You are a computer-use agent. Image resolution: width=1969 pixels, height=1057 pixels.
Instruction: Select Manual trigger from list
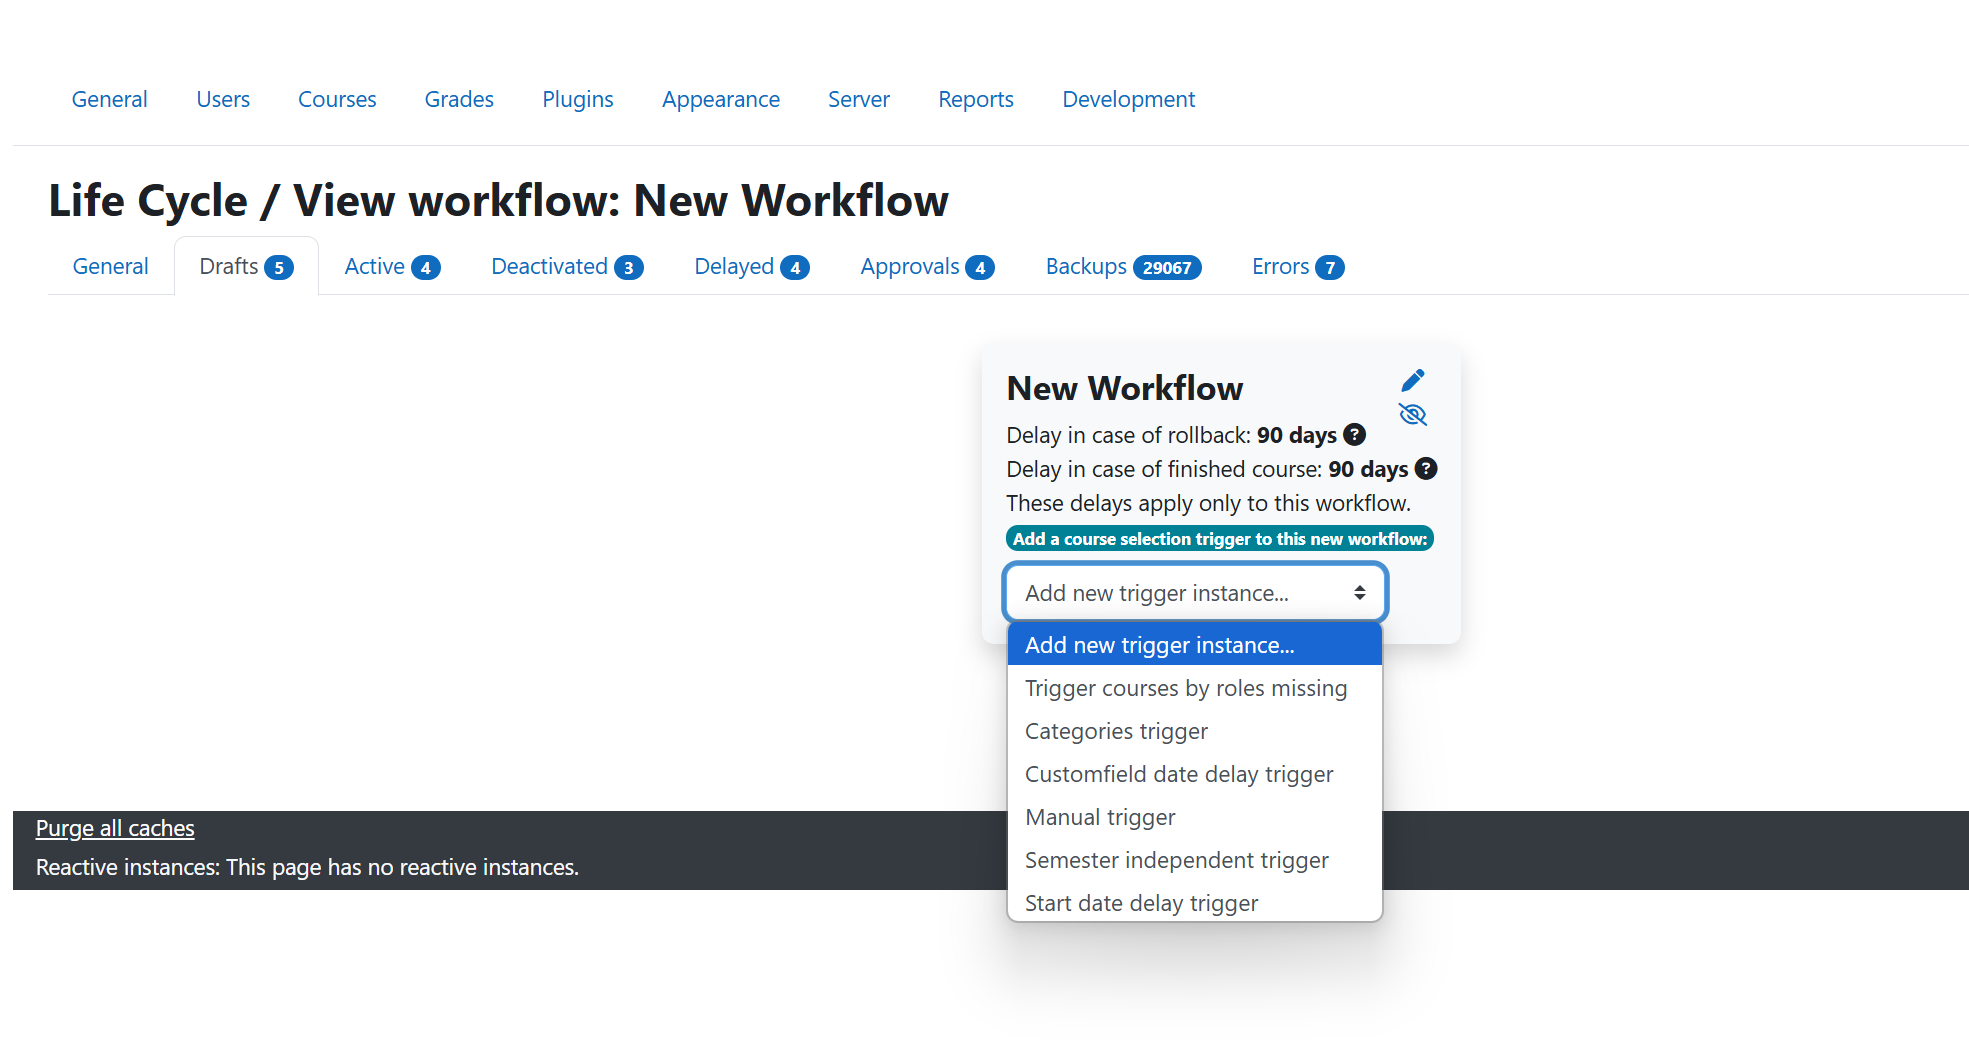[1100, 817]
